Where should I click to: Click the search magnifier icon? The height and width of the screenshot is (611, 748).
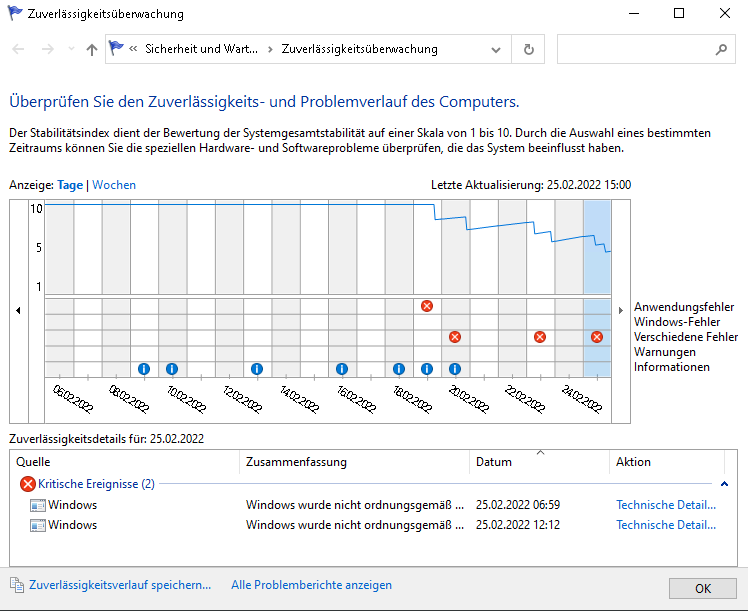721,49
